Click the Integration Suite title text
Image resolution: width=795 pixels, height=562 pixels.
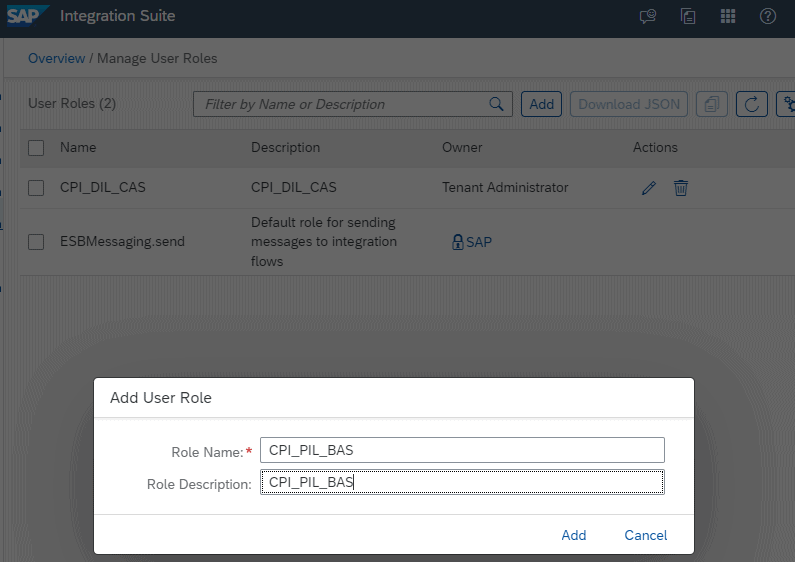pyautogui.click(x=118, y=16)
